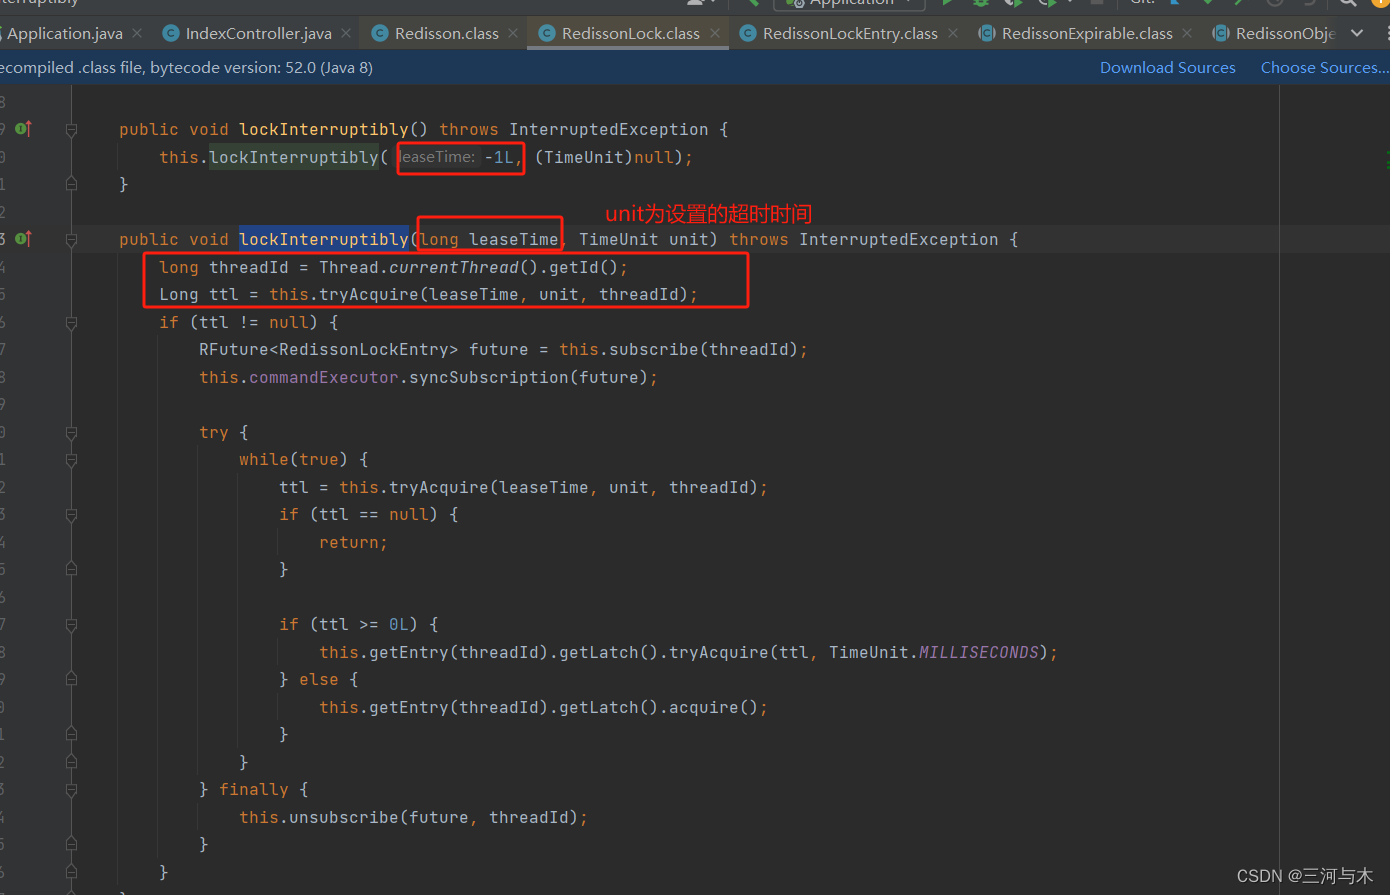
Task: Close the RedissonLockEntry.class tab
Action: (x=953, y=34)
